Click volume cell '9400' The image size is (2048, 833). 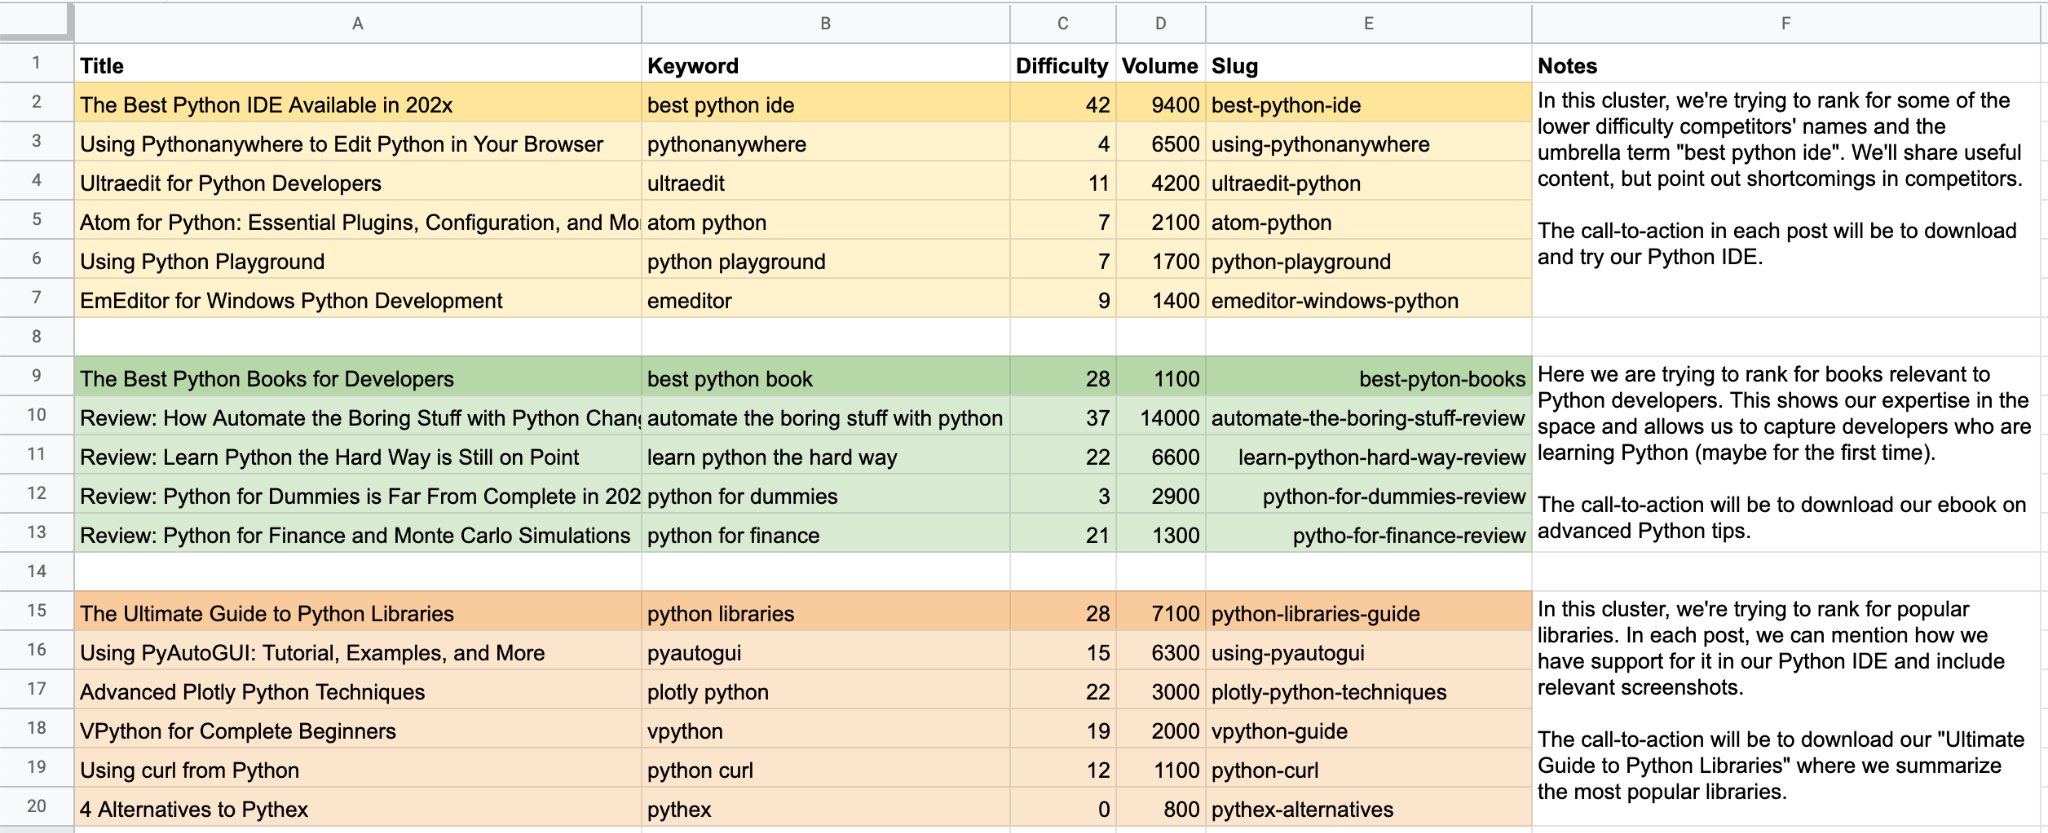pos(1160,103)
